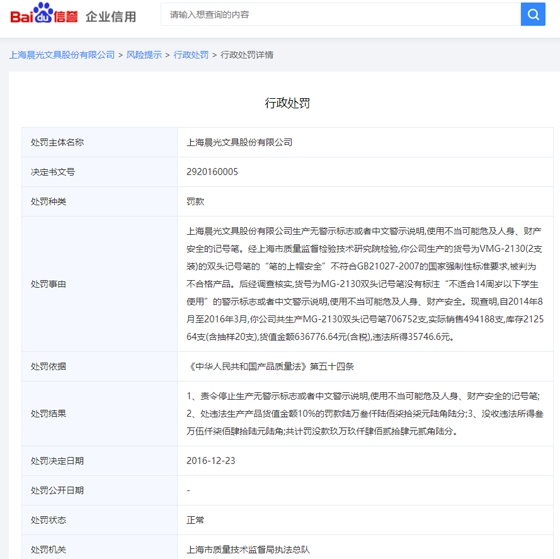Select 决定书文号 label cell
Viewport: 560px width, 559px height.
(x=100, y=172)
